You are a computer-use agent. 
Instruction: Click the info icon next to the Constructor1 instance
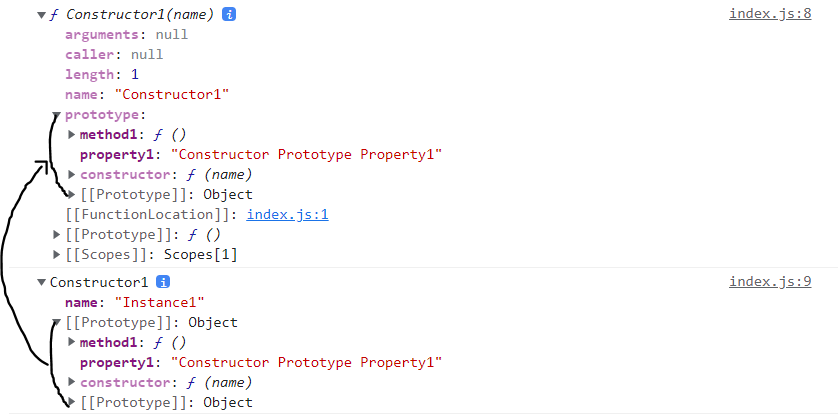coord(163,282)
